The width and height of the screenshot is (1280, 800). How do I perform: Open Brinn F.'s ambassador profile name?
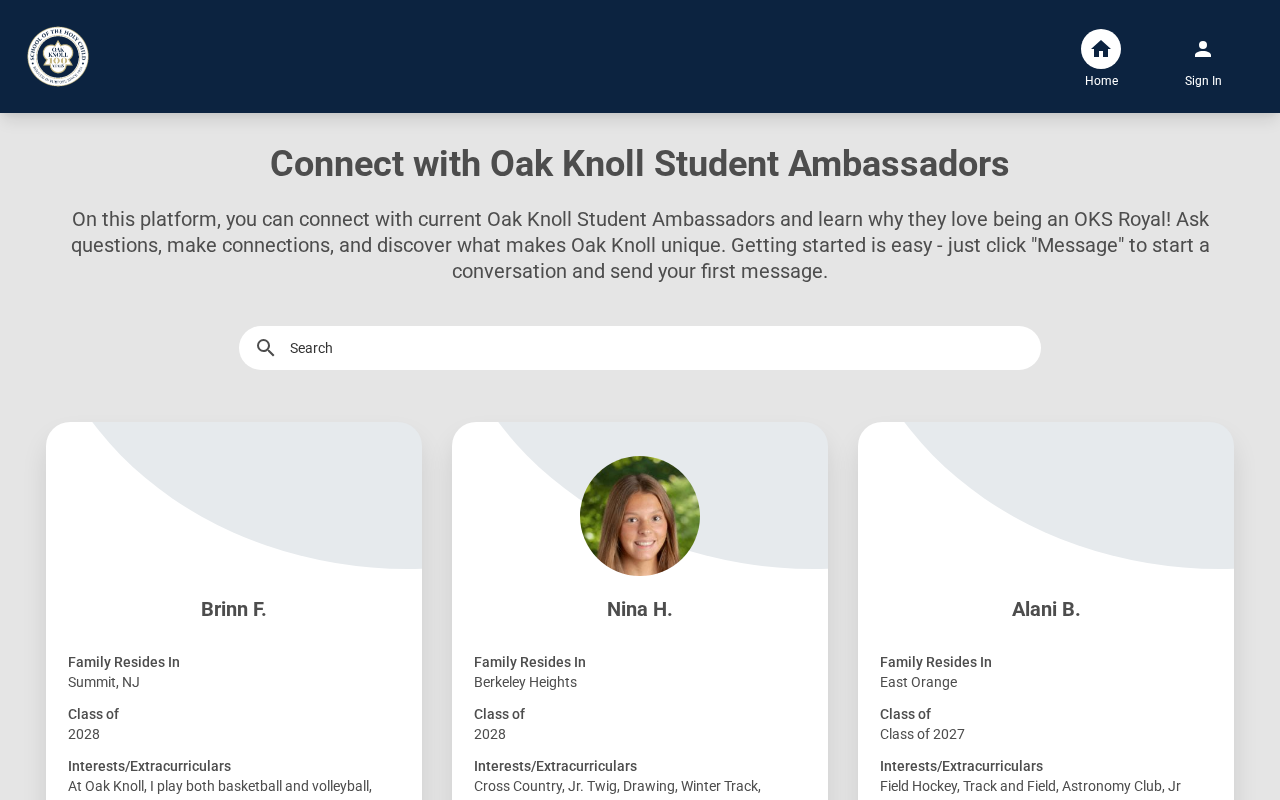click(x=234, y=609)
